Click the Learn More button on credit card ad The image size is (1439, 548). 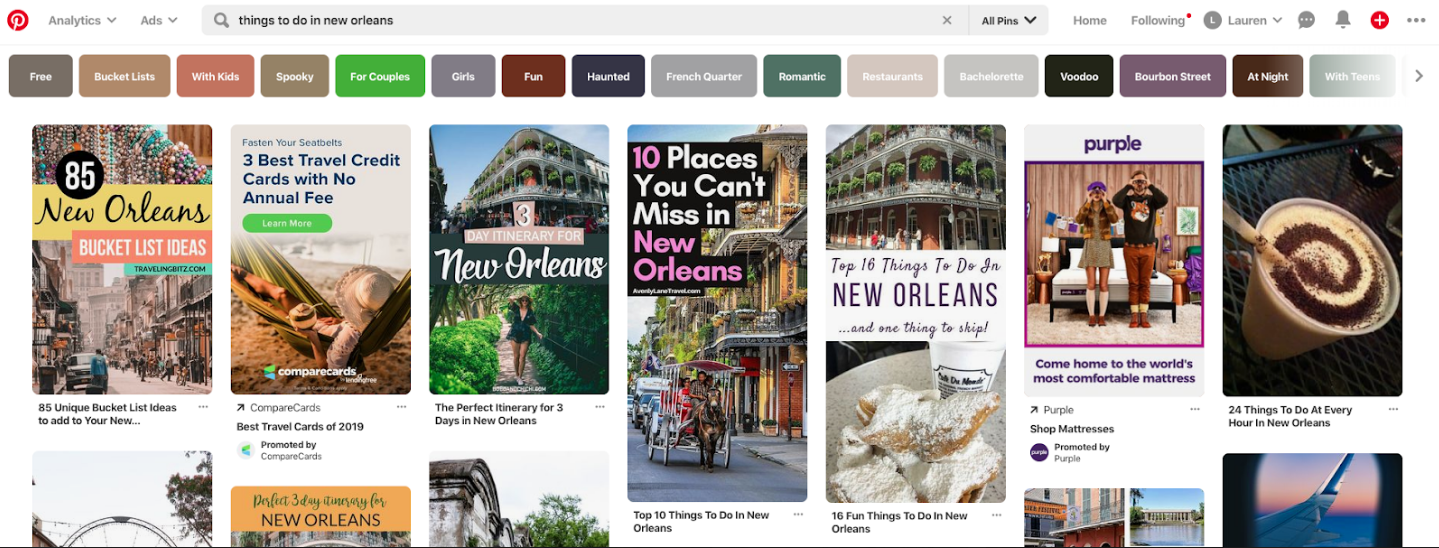[287, 224]
